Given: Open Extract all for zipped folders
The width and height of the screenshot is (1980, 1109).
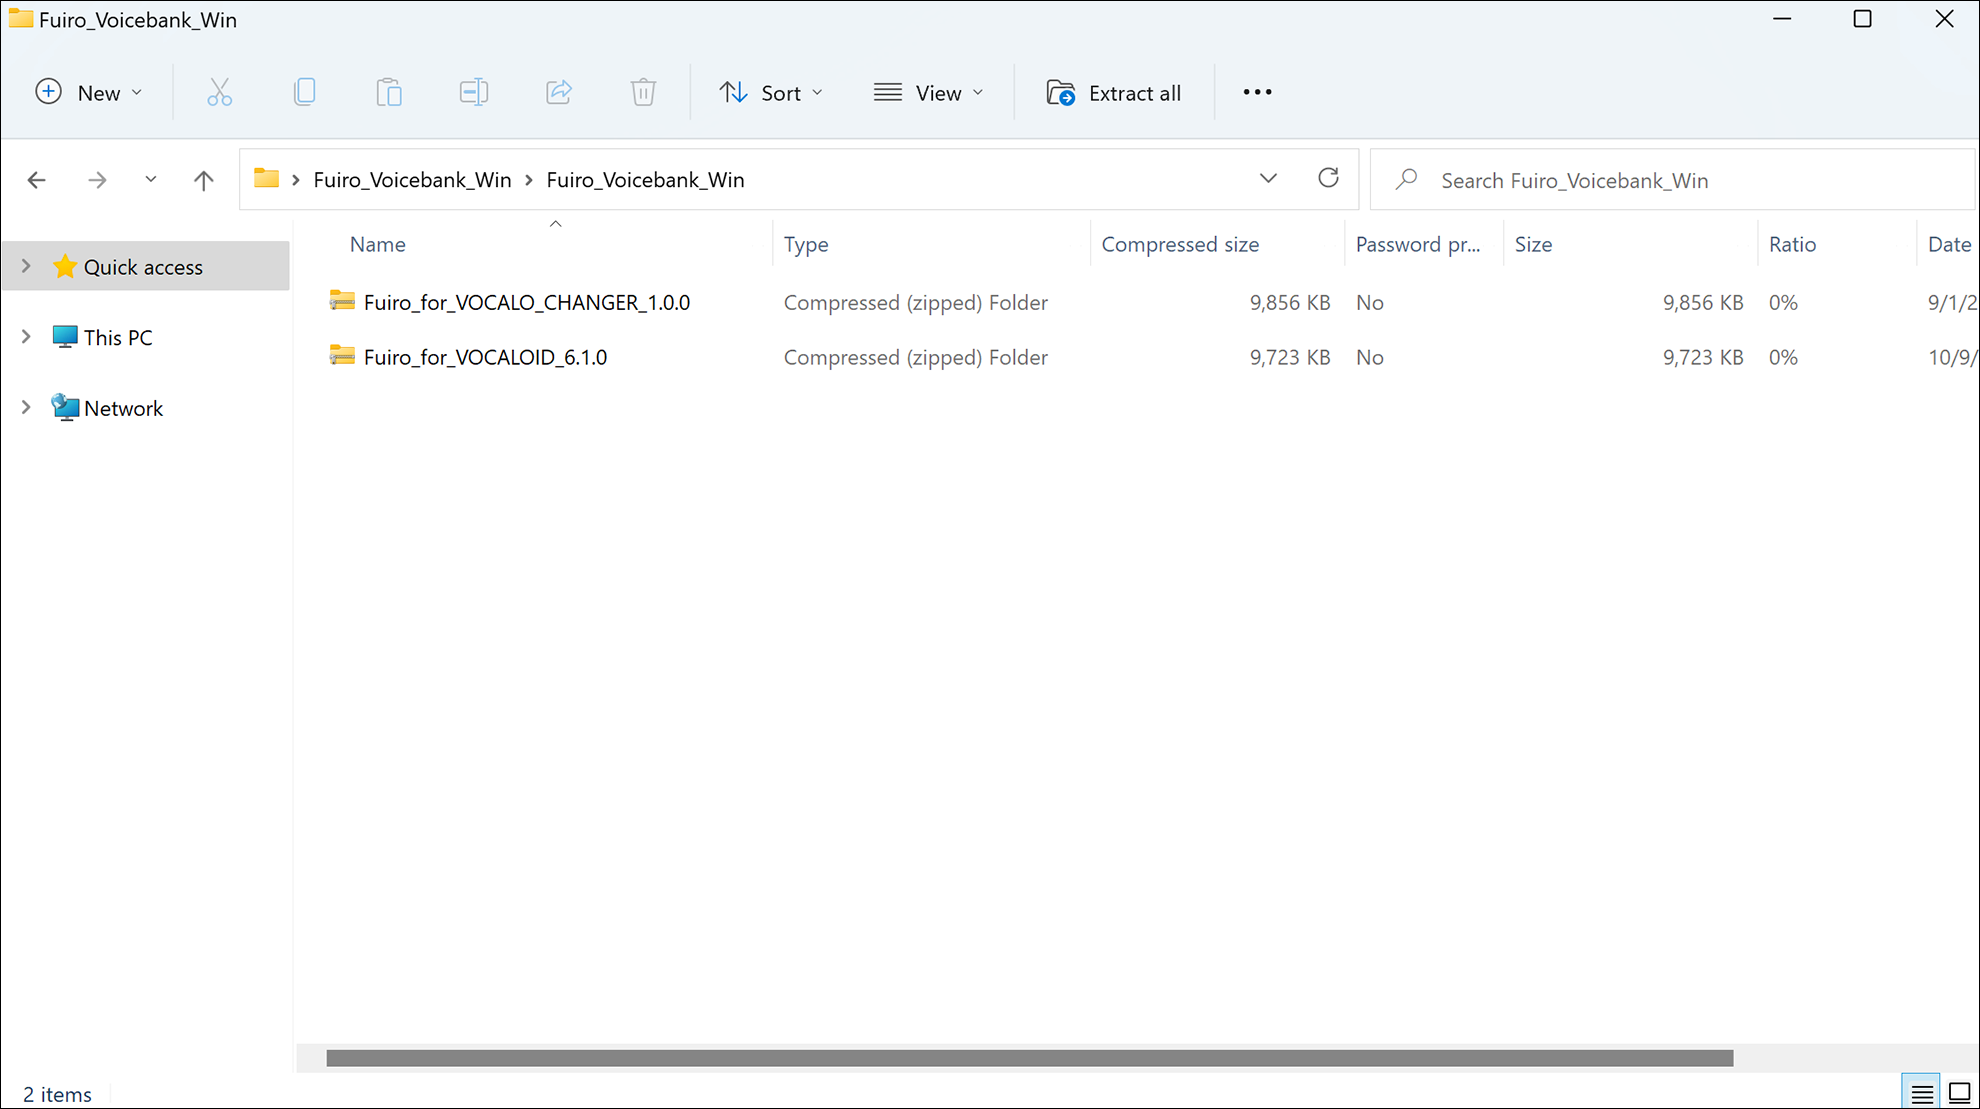Looking at the screenshot, I should tap(1113, 92).
